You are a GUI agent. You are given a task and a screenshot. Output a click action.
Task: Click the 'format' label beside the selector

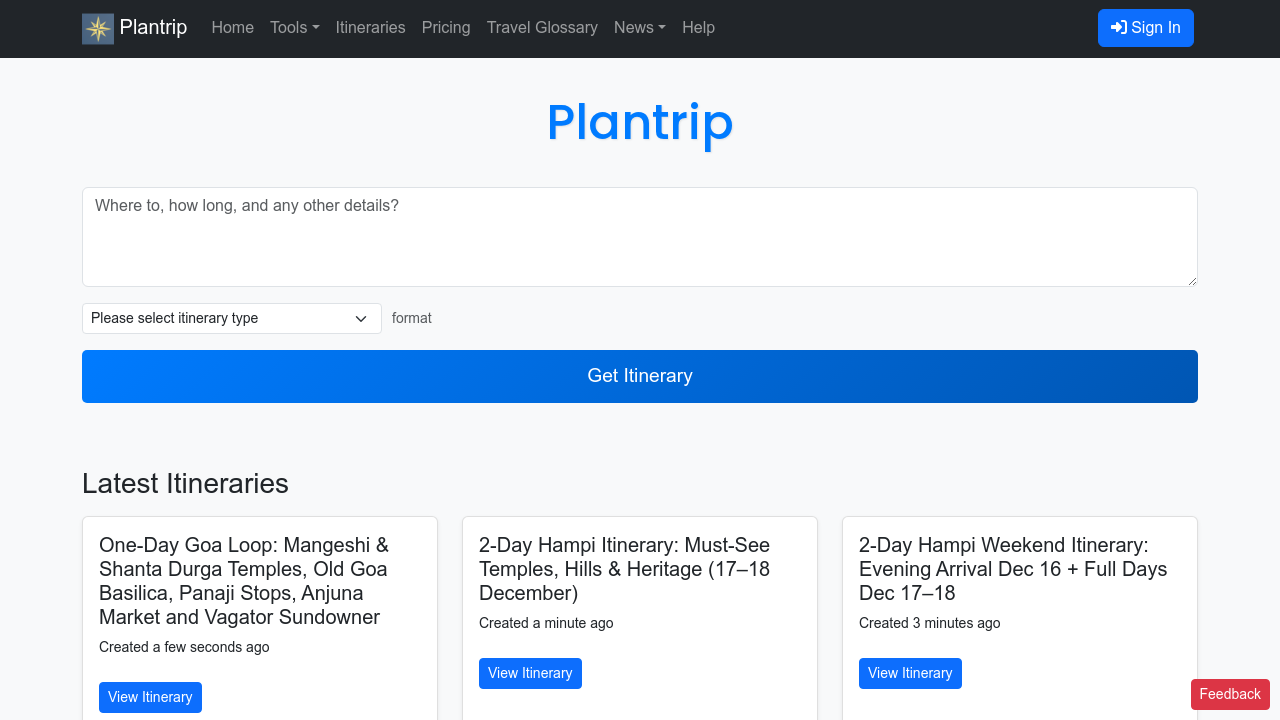coord(412,318)
